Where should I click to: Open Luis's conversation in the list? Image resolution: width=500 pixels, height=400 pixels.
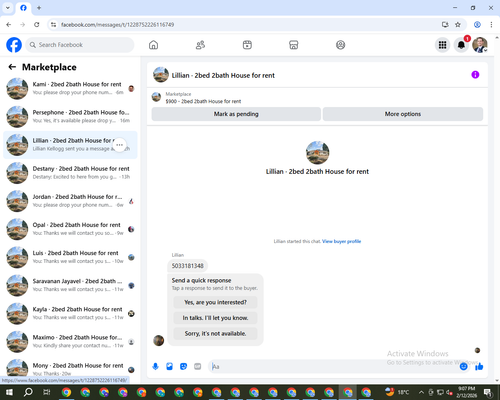pyautogui.click(x=70, y=257)
